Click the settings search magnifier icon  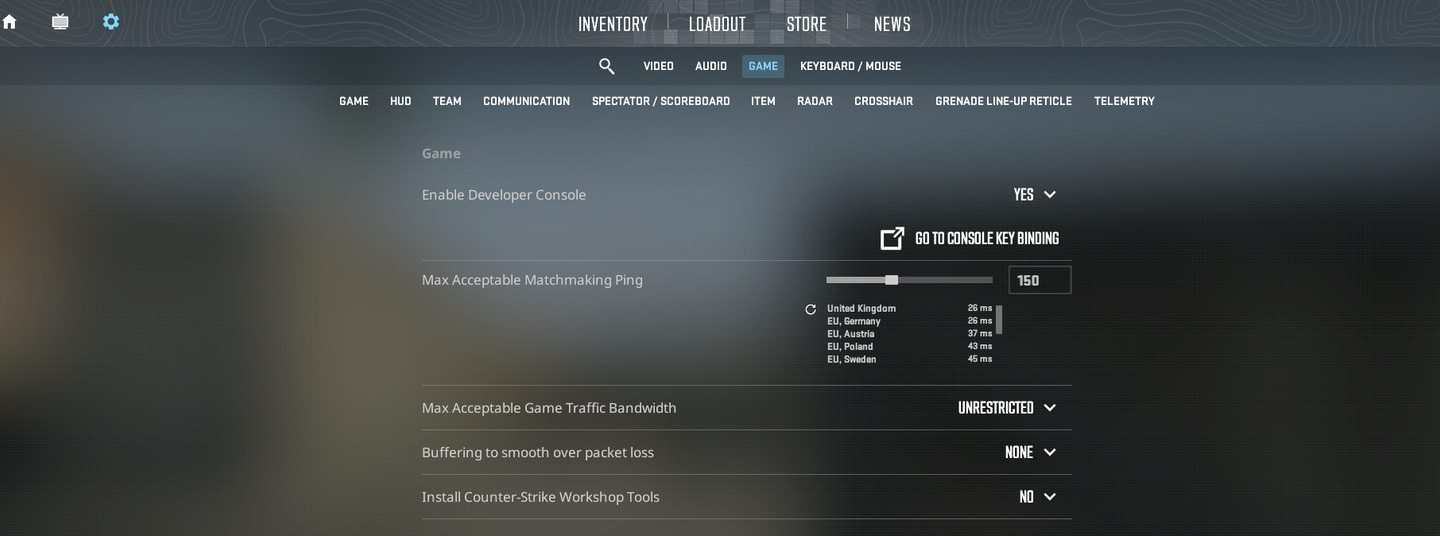606,66
